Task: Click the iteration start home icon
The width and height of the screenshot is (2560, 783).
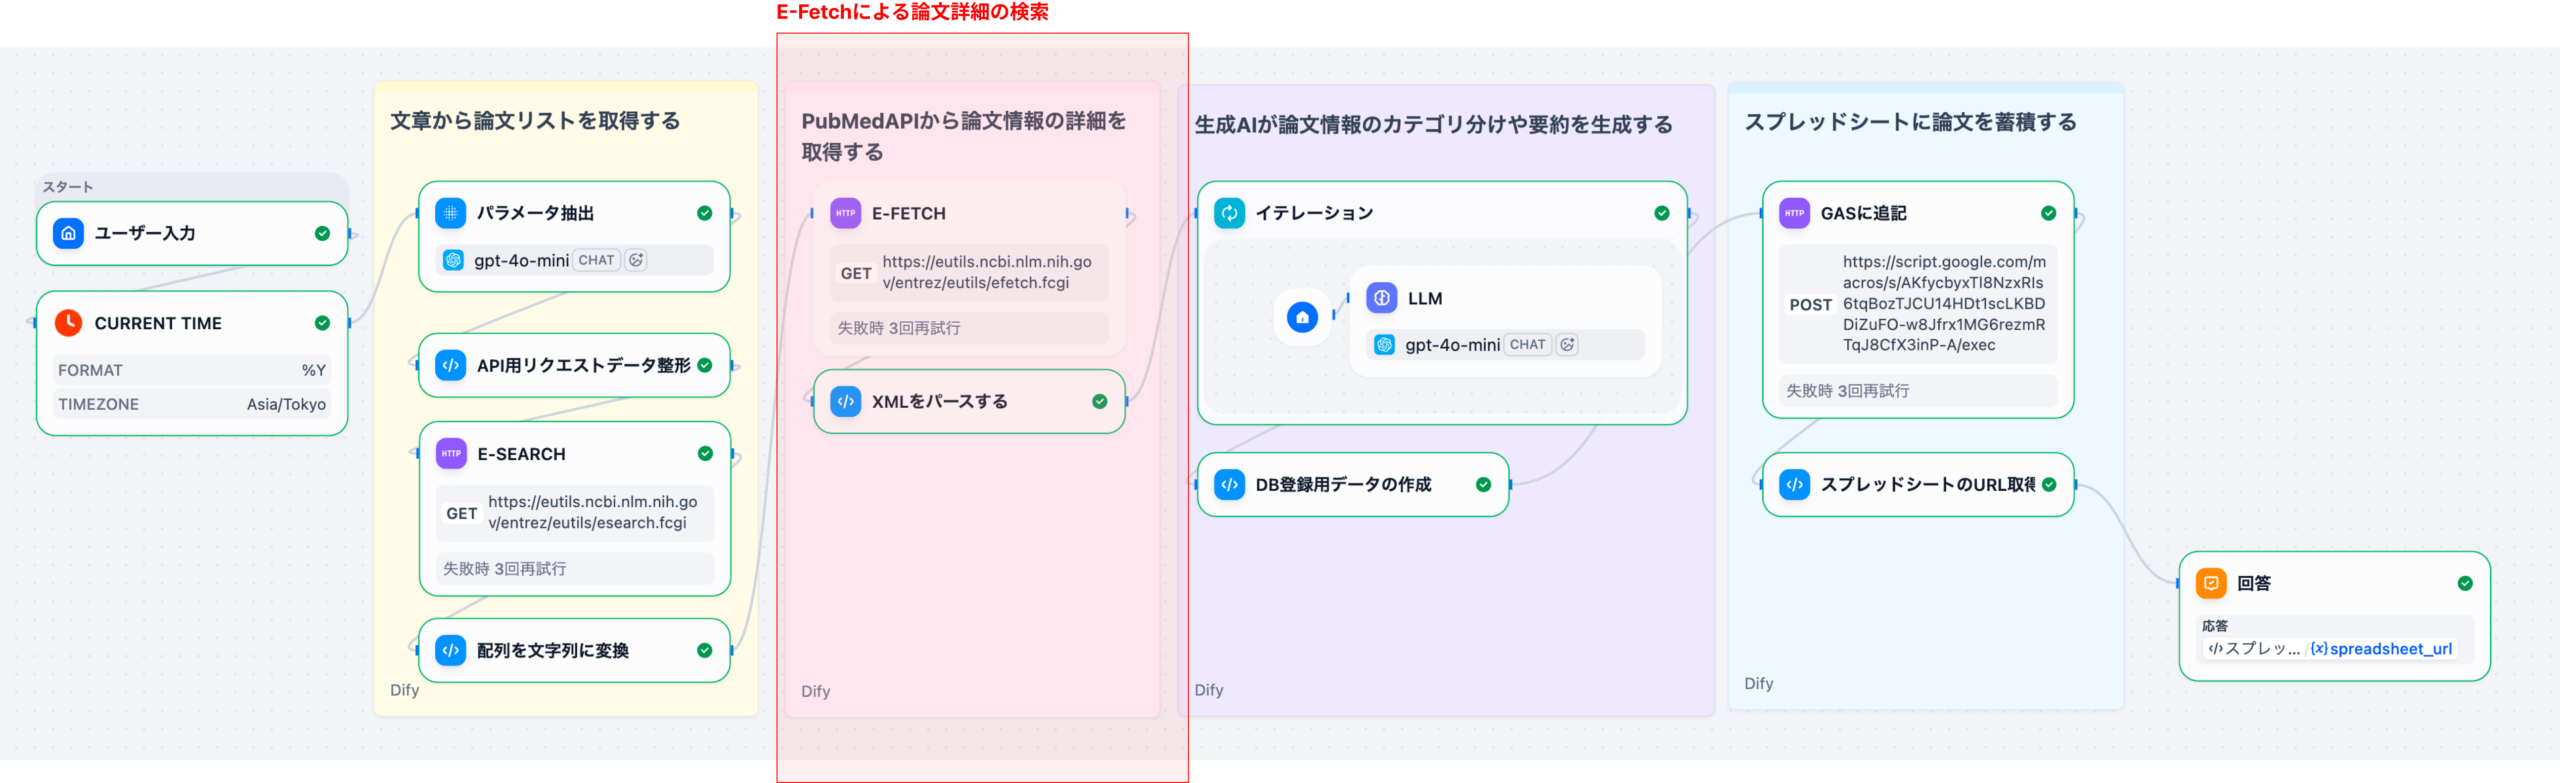Action: (x=1301, y=318)
